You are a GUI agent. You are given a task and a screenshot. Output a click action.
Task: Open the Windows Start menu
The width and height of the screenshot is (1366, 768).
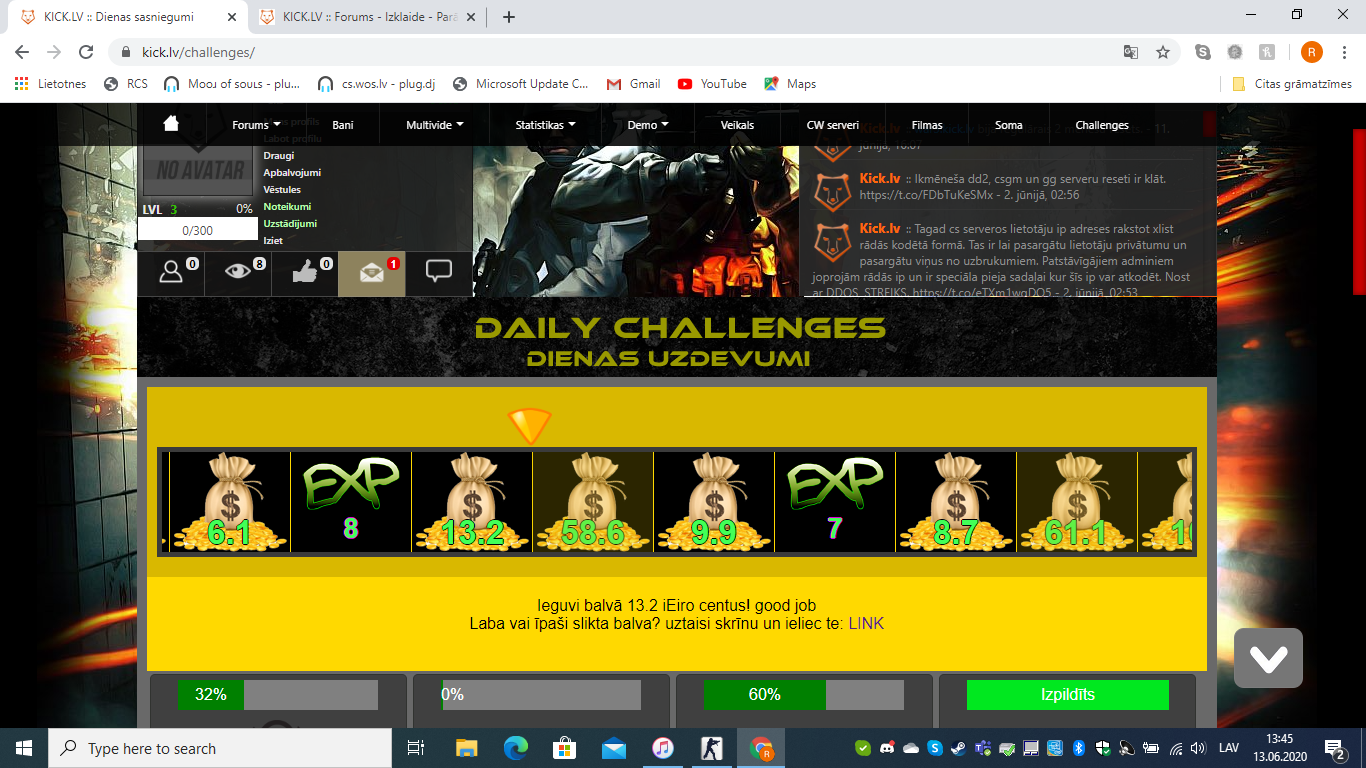point(24,748)
